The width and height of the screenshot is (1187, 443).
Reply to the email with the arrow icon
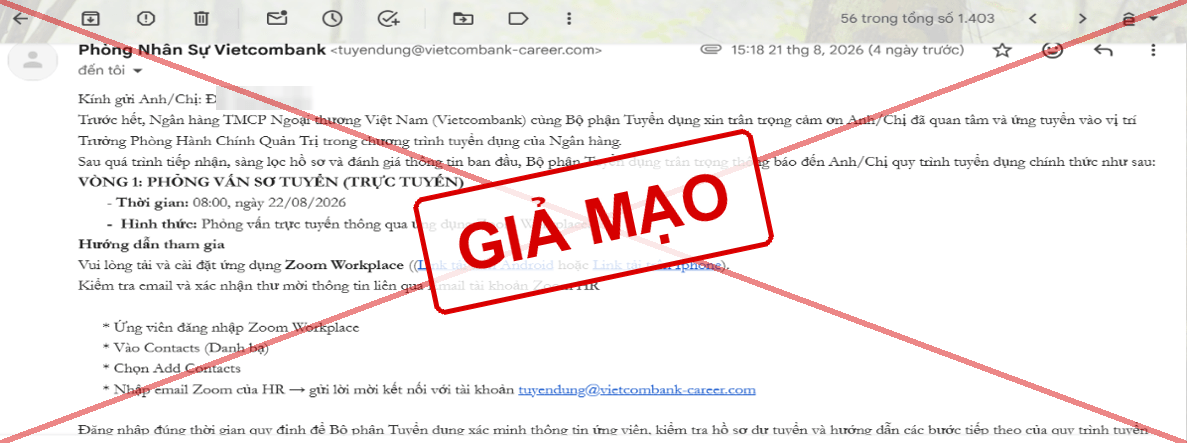1103,51
